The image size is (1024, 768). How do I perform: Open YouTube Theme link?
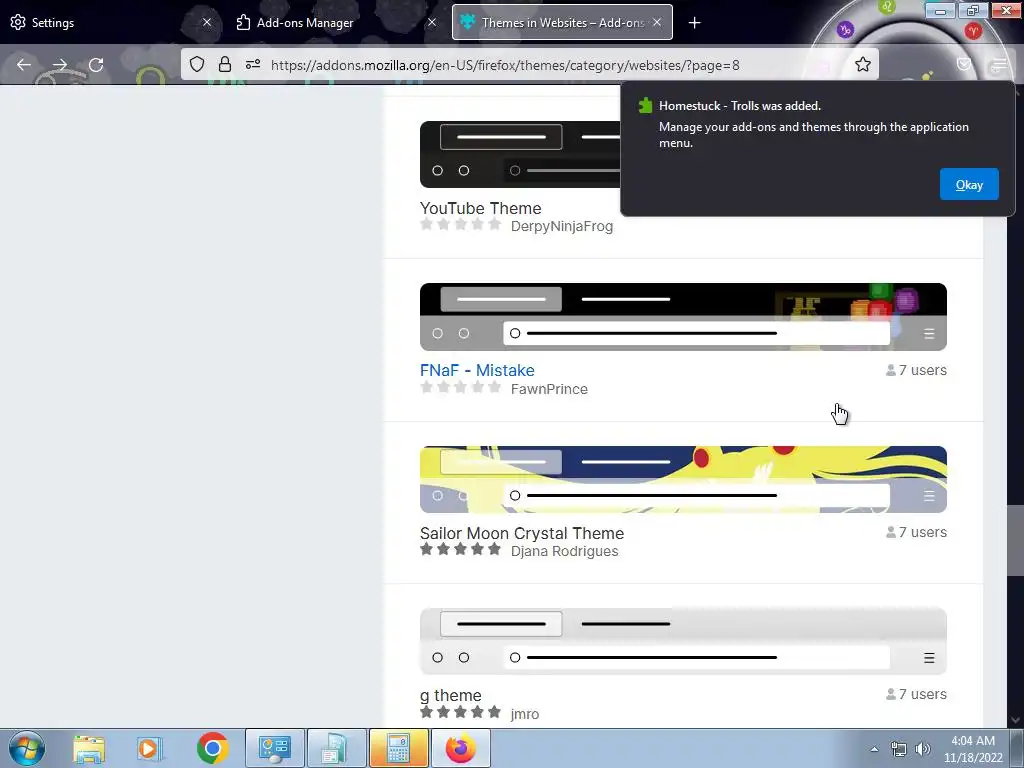click(481, 208)
